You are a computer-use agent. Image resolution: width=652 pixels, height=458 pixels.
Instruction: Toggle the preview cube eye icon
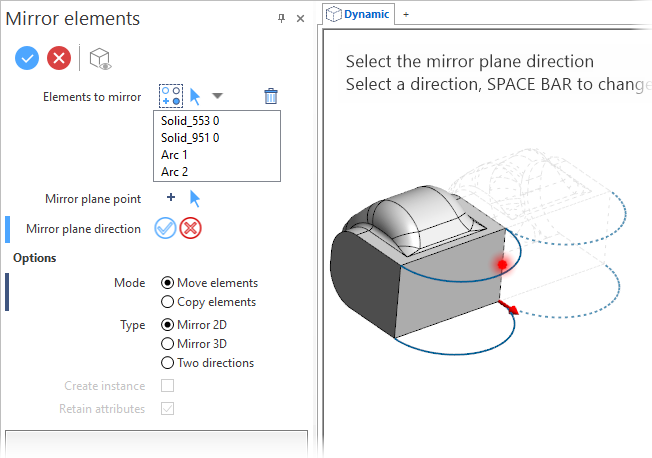tap(100, 59)
